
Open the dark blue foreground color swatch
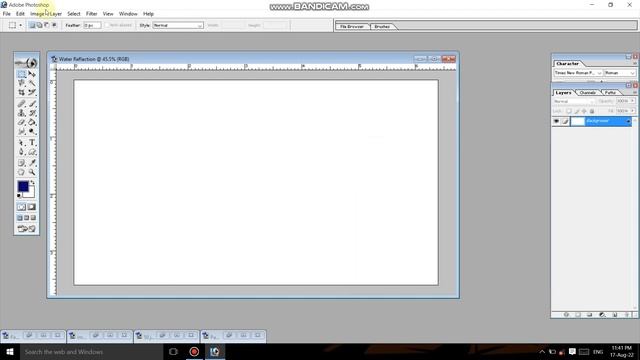(x=23, y=187)
